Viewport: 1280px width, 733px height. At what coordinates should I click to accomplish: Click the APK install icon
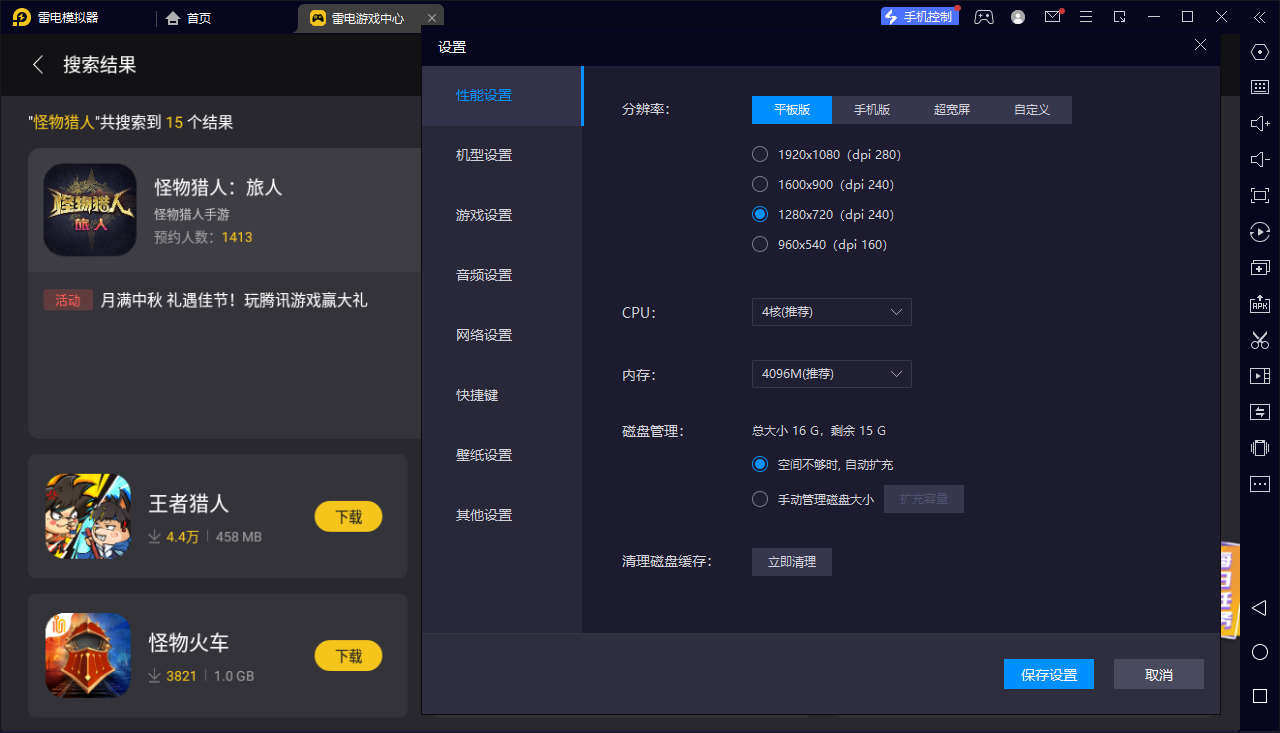pyautogui.click(x=1260, y=304)
